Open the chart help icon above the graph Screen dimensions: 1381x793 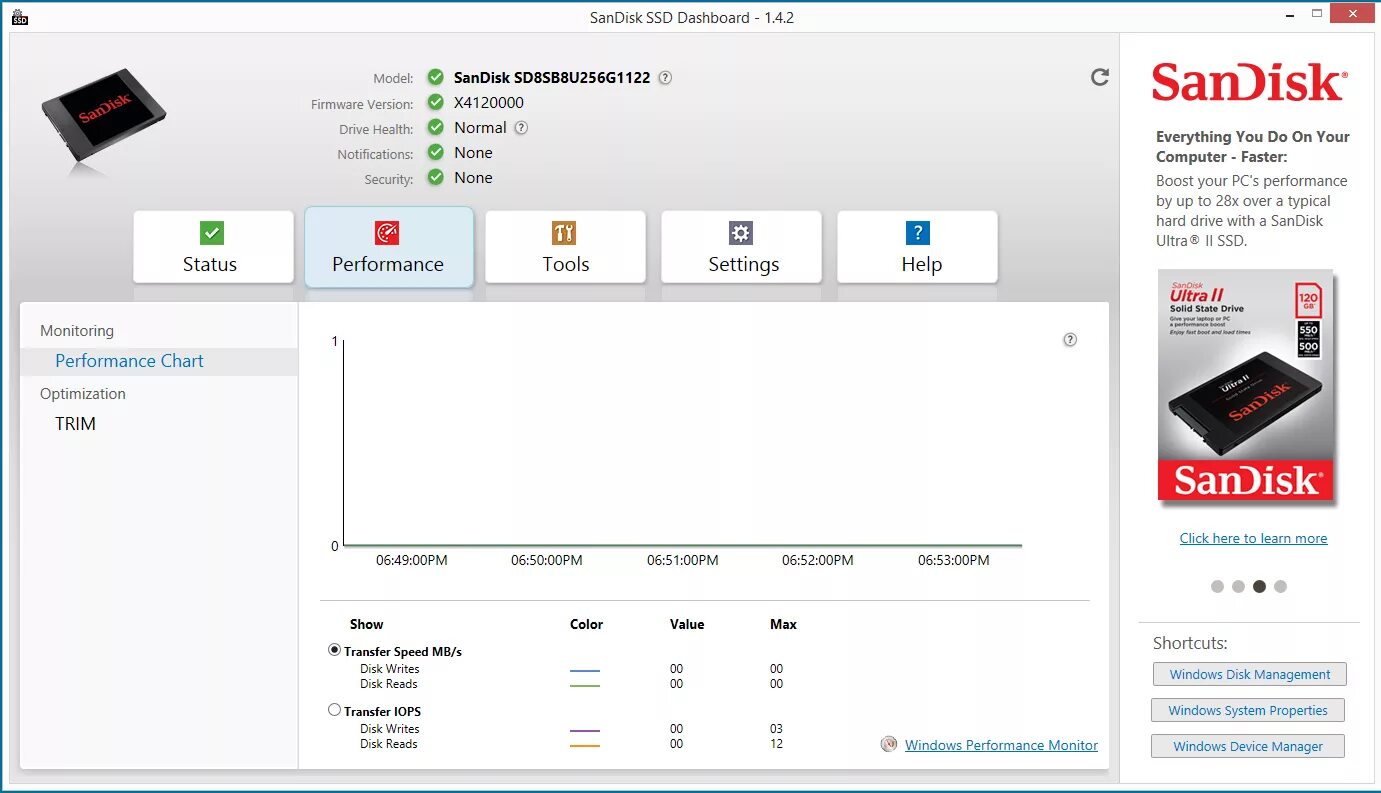(1069, 339)
